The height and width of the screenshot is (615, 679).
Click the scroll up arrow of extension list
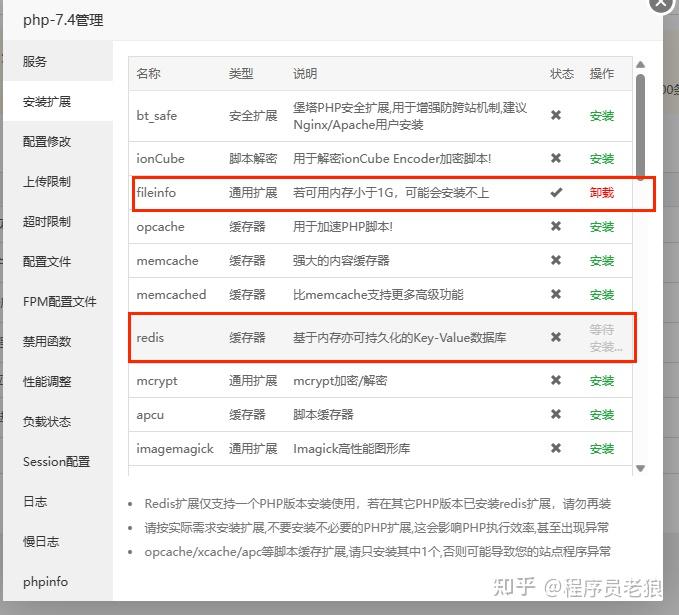[640, 65]
